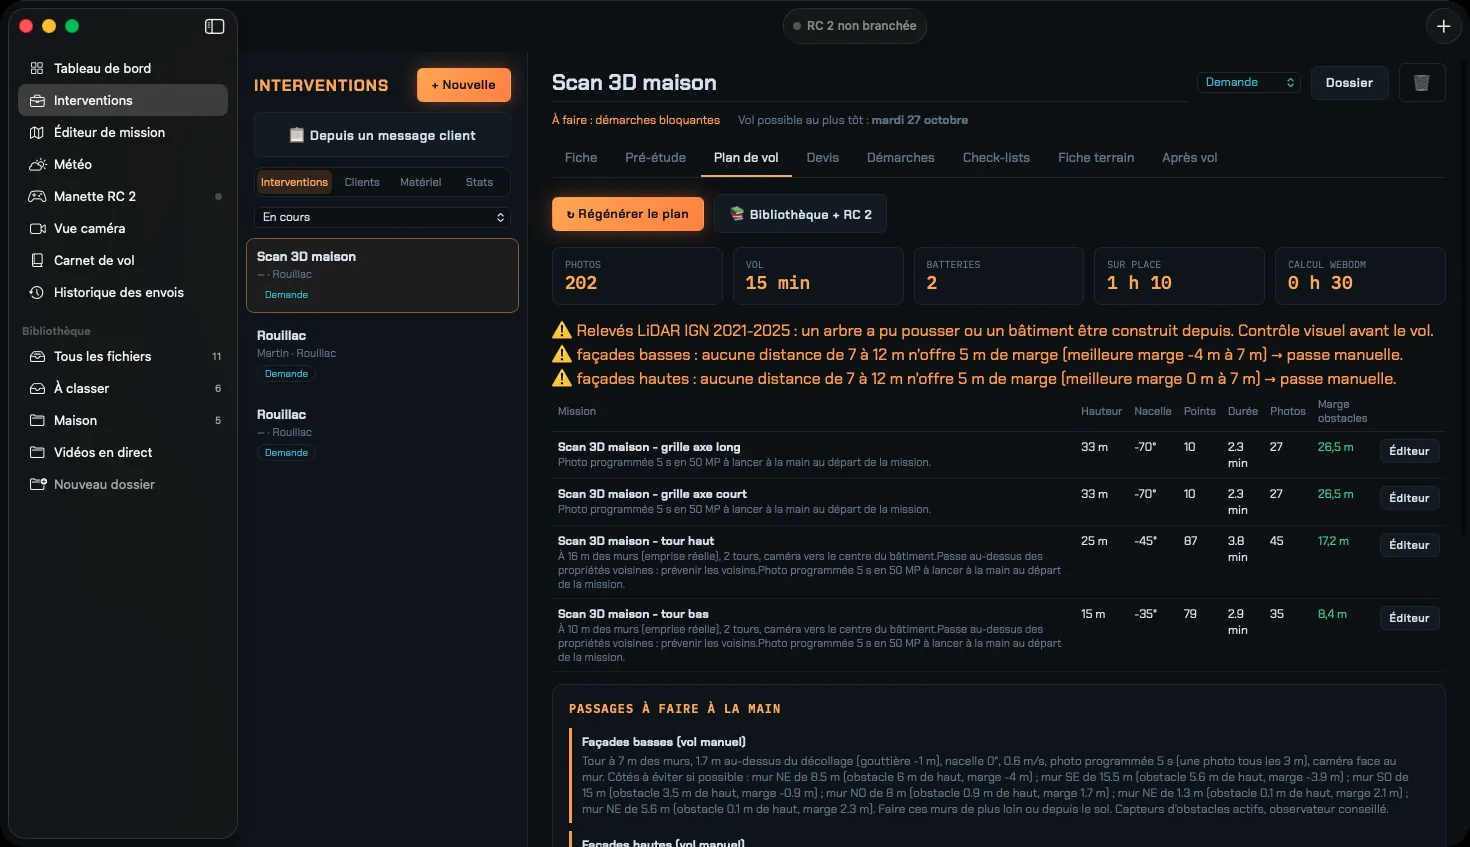Click Régénérer le plan button
The height and width of the screenshot is (847, 1470).
pyautogui.click(x=628, y=214)
